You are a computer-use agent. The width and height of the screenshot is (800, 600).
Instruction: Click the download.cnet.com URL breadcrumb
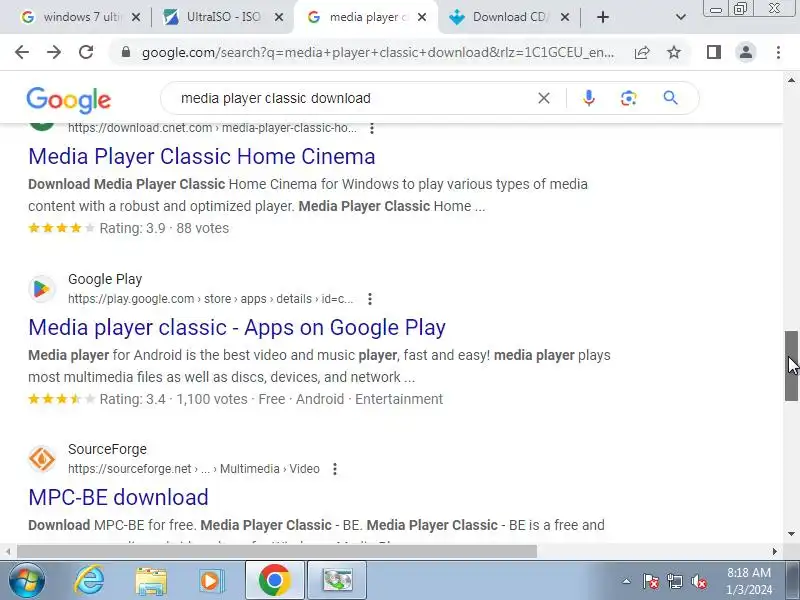pyautogui.click(x=212, y=128)
